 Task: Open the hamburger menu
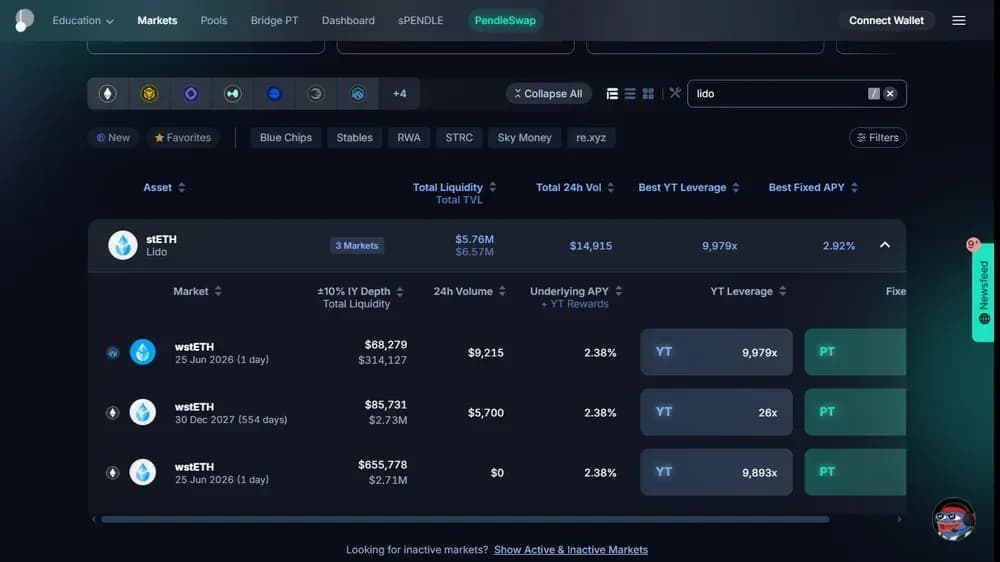[959, 20]
